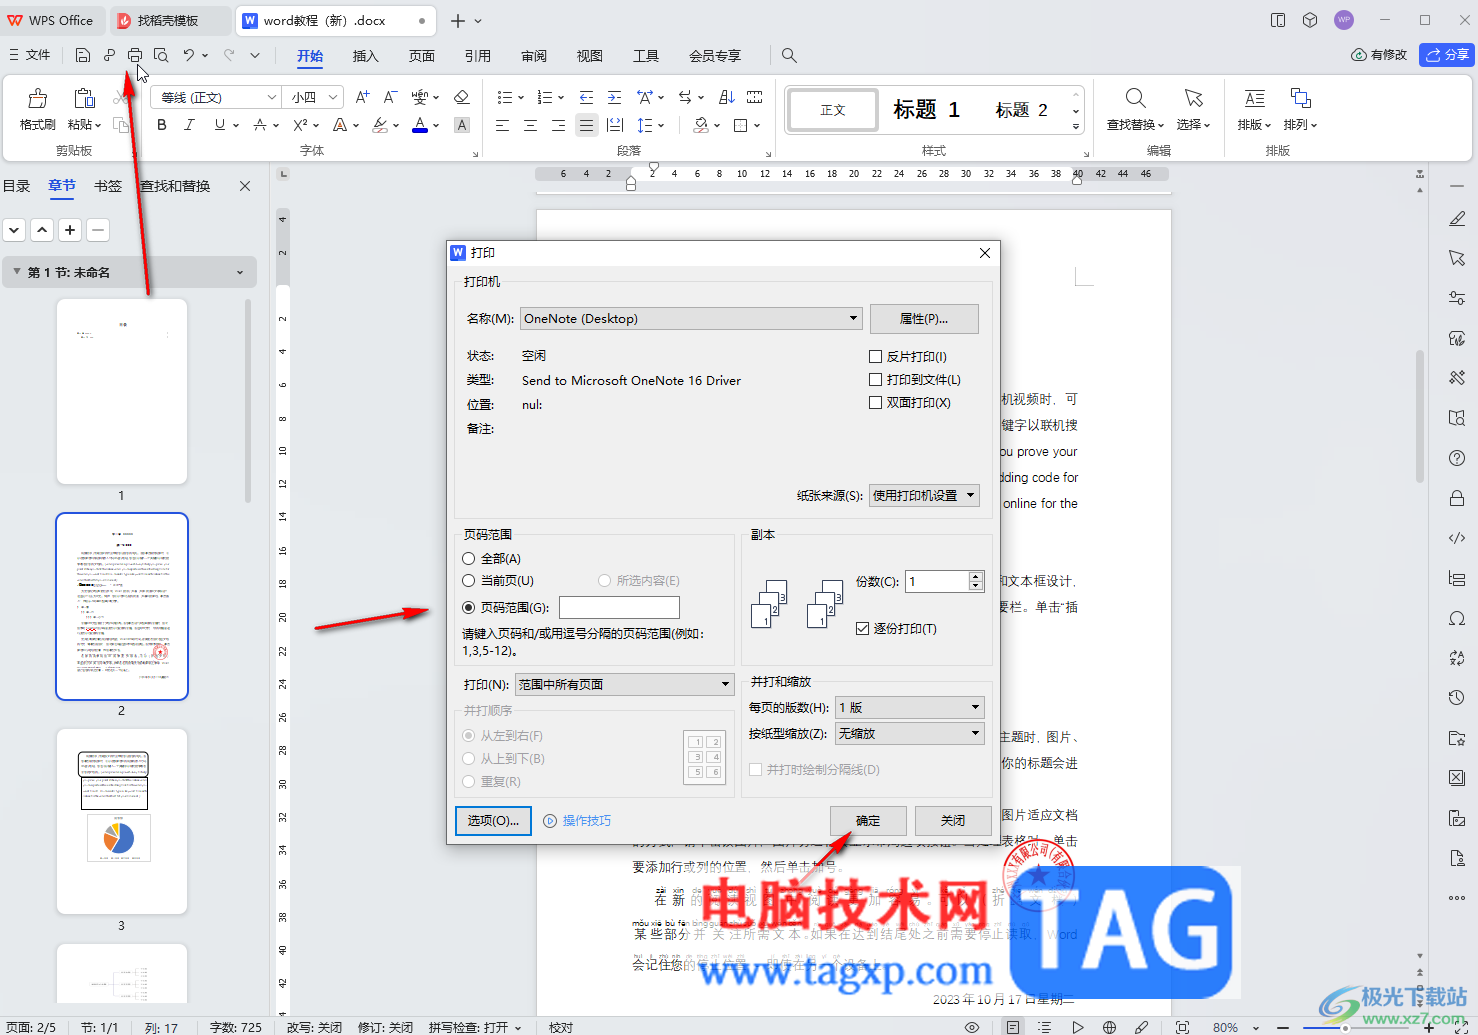Click the text highlight color icon
The image size is (1478, 1035).
[380, 125]
